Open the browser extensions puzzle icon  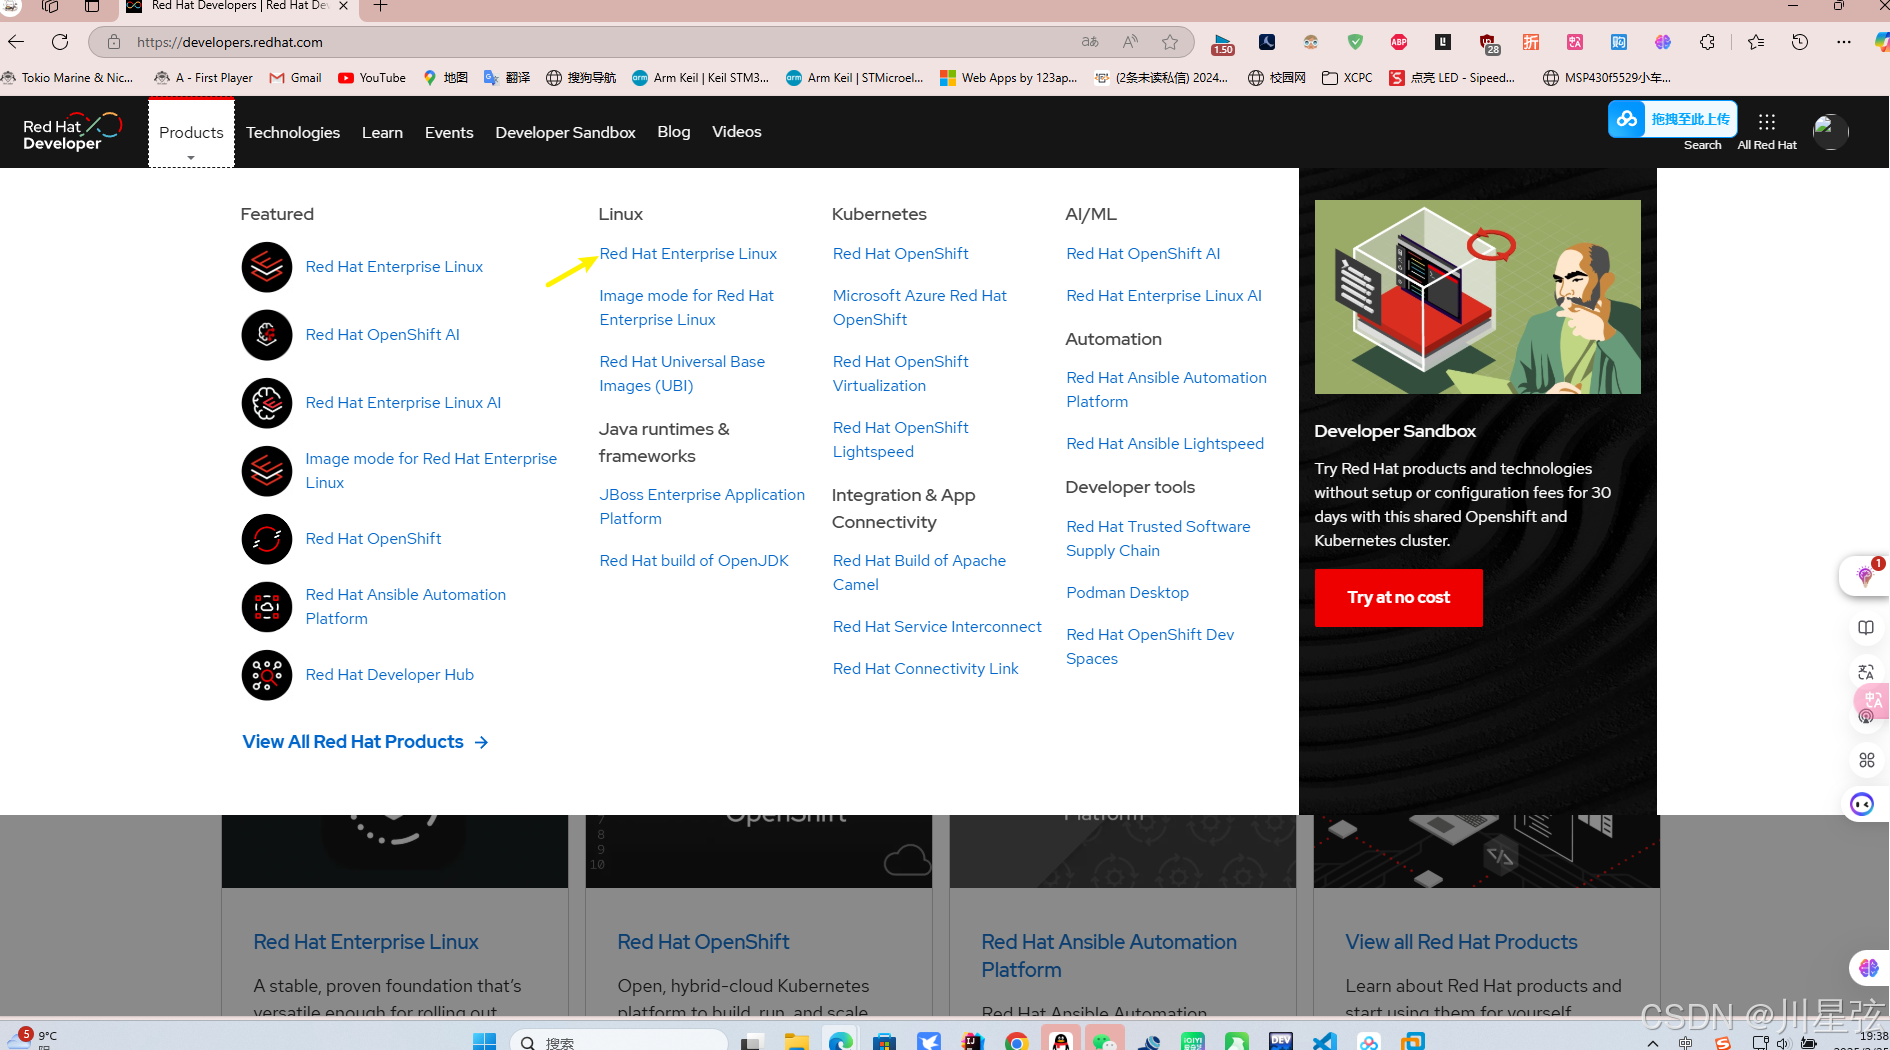click(x=1707, y=42)
